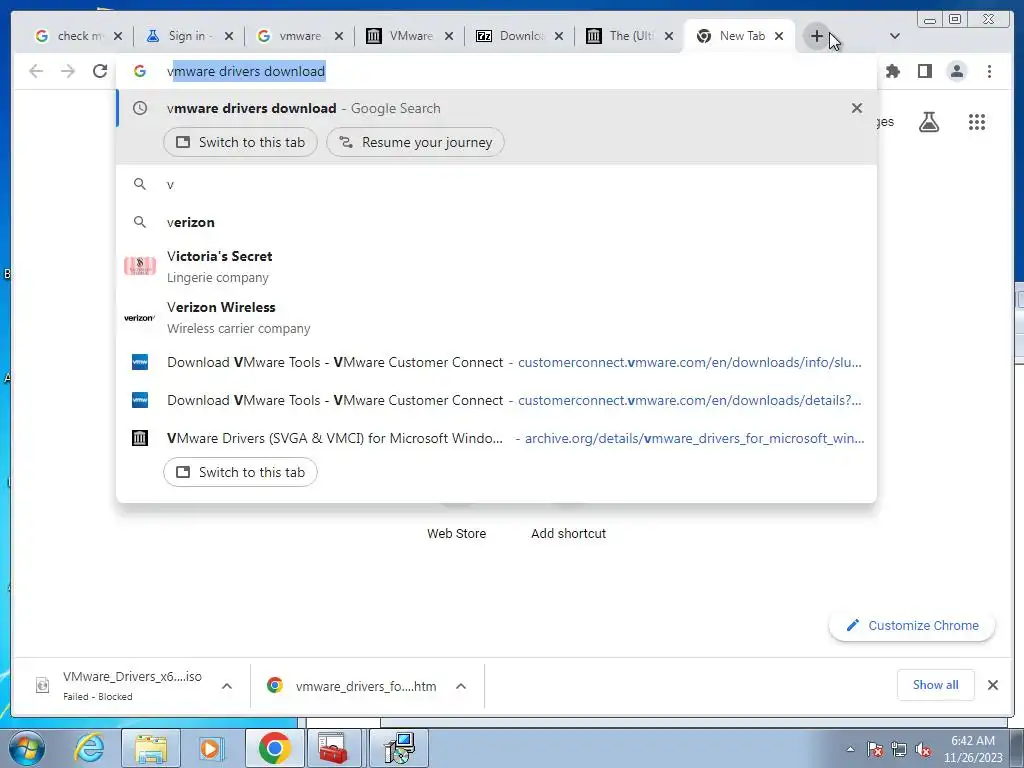
Task: Open Windows Explorer from taskbar
Action: [x=152, y=748]
